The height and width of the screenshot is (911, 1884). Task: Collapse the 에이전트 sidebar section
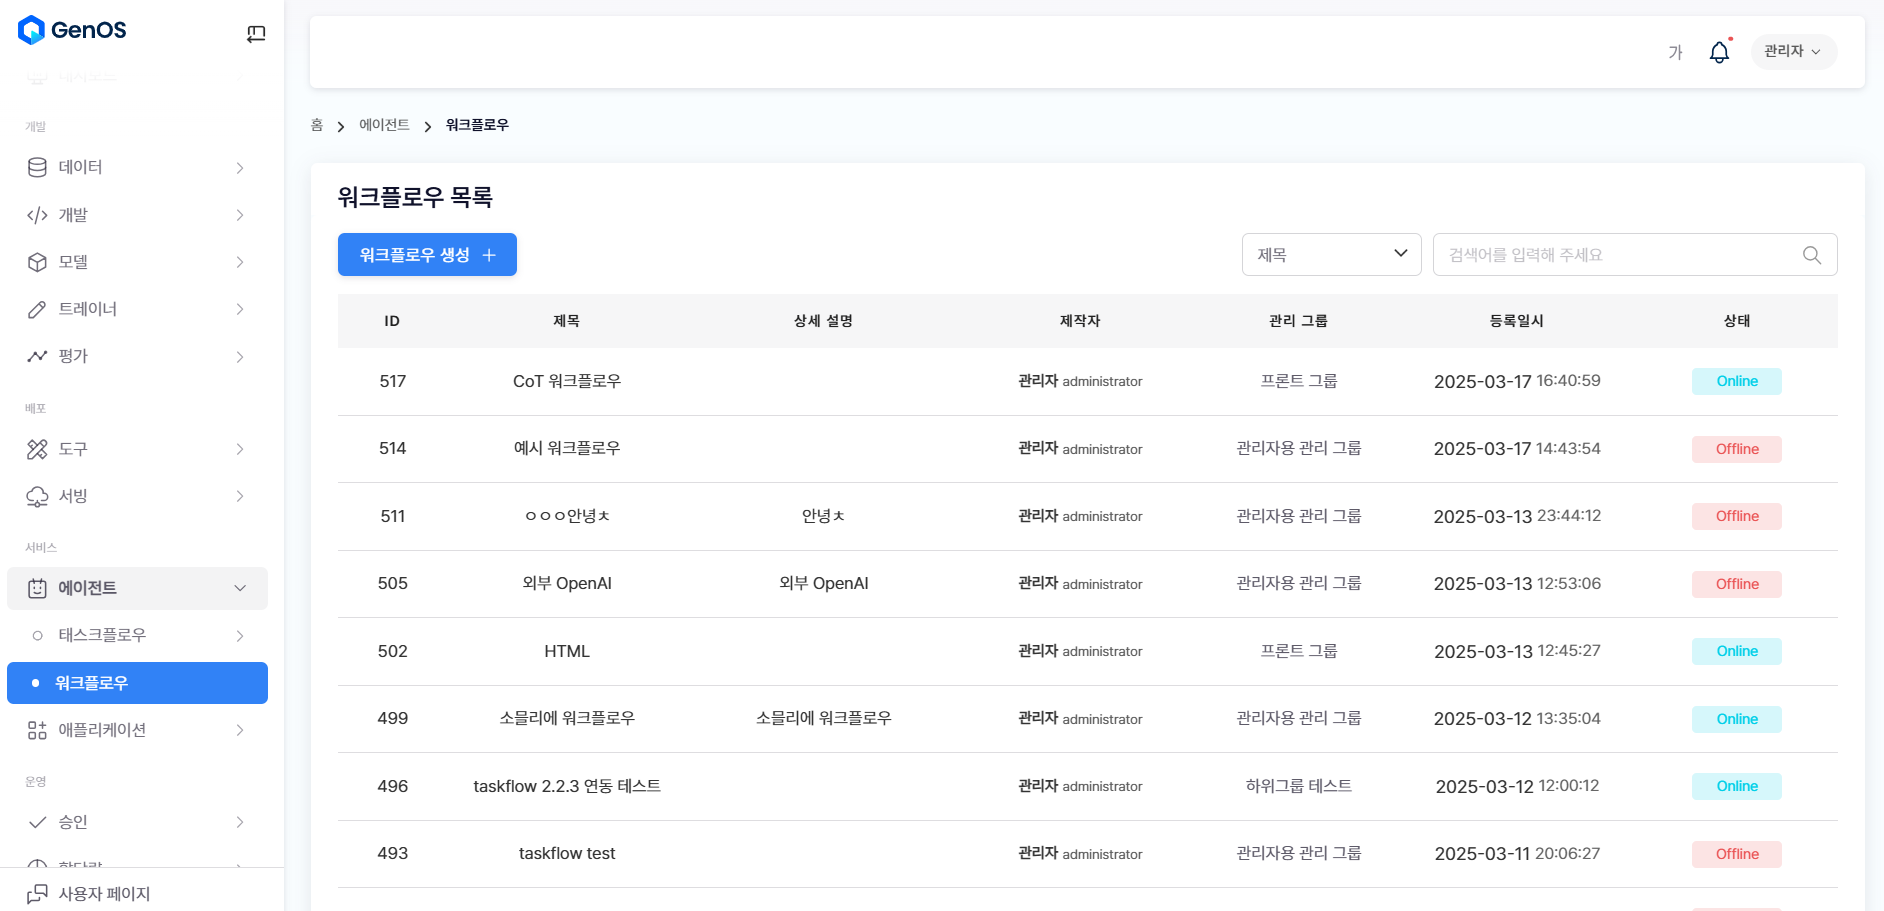point(240,588)
